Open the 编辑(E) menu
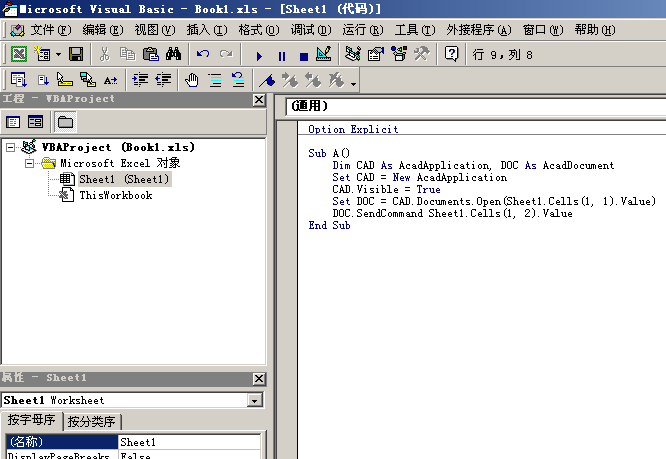Image resolution: width=666 pixels, height=459 pixels. coord(103,30)
